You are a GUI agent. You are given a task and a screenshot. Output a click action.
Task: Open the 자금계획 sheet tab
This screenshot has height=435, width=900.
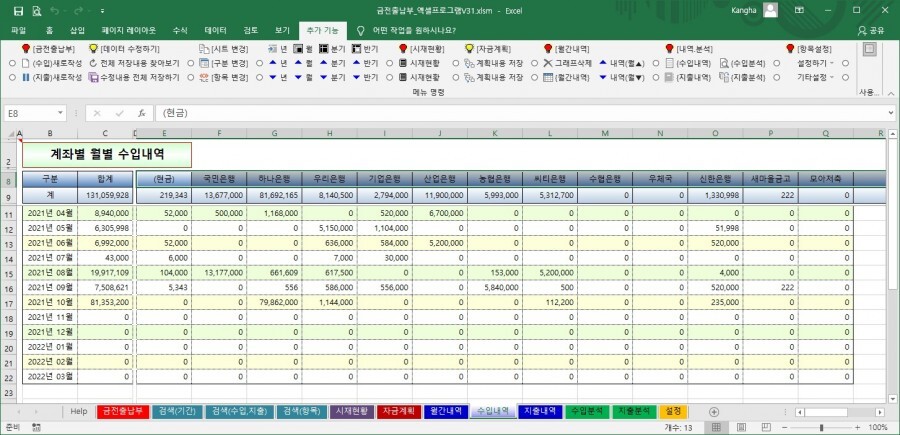[398, 411]
